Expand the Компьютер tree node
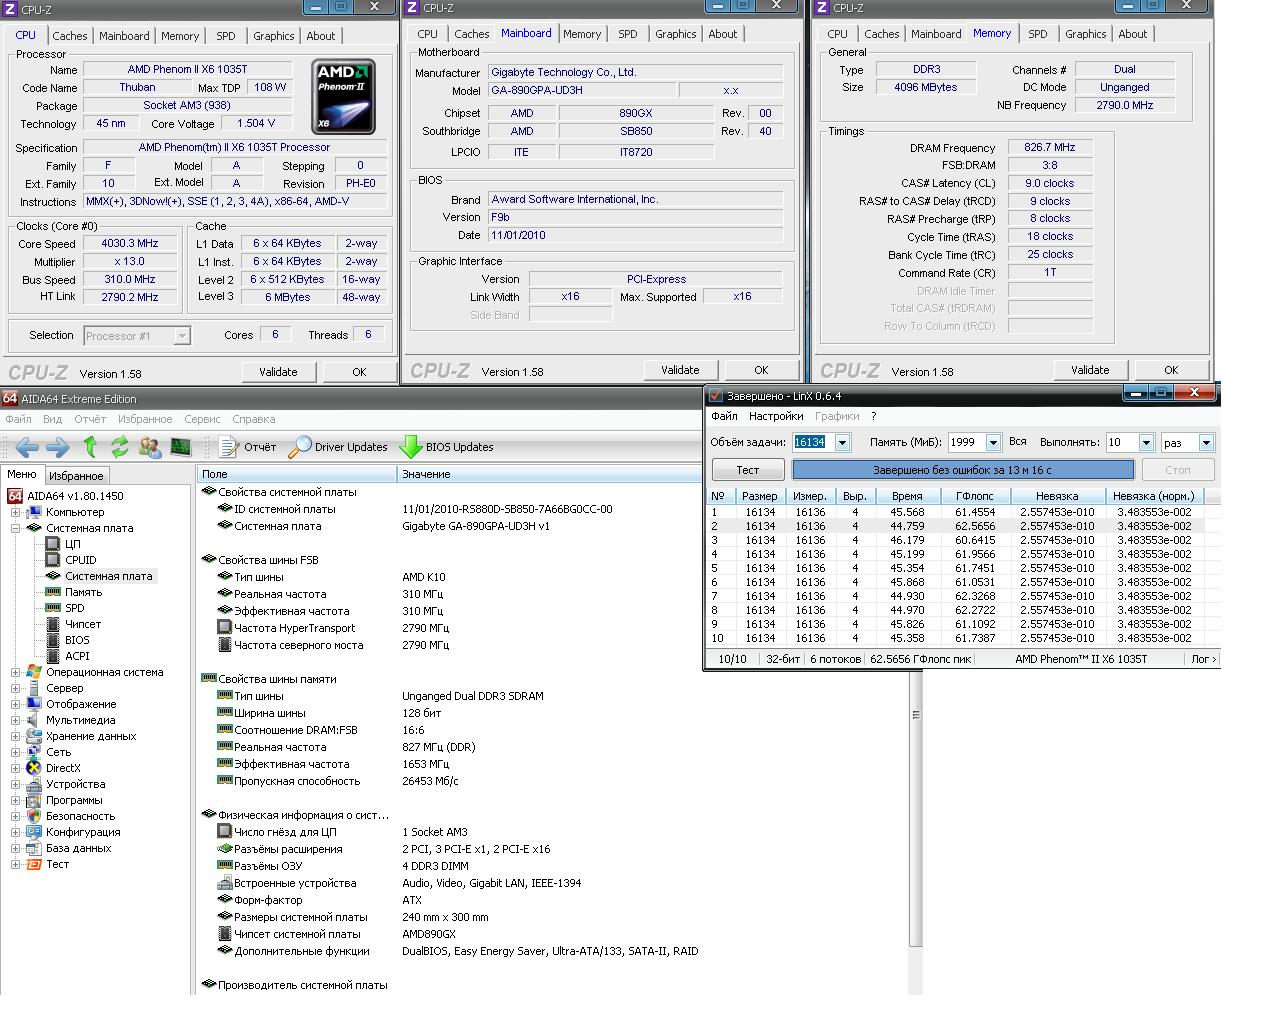The width and height of the screenshot is (1280, 1024). coord(16,512)
